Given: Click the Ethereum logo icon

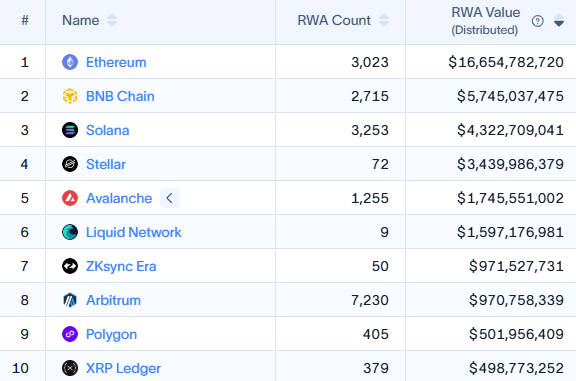Looking at the screenshot, I should click(70, 62).
